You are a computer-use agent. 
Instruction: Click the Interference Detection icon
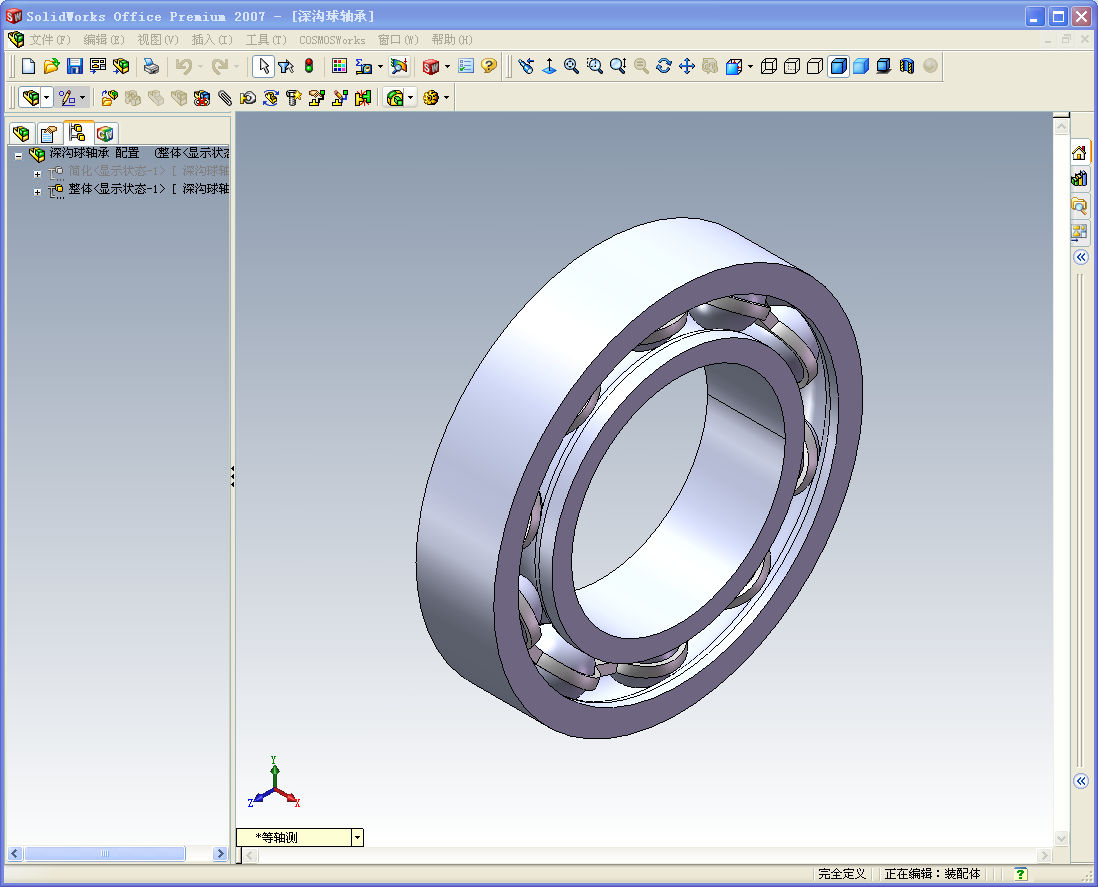(x=363, y=98)
